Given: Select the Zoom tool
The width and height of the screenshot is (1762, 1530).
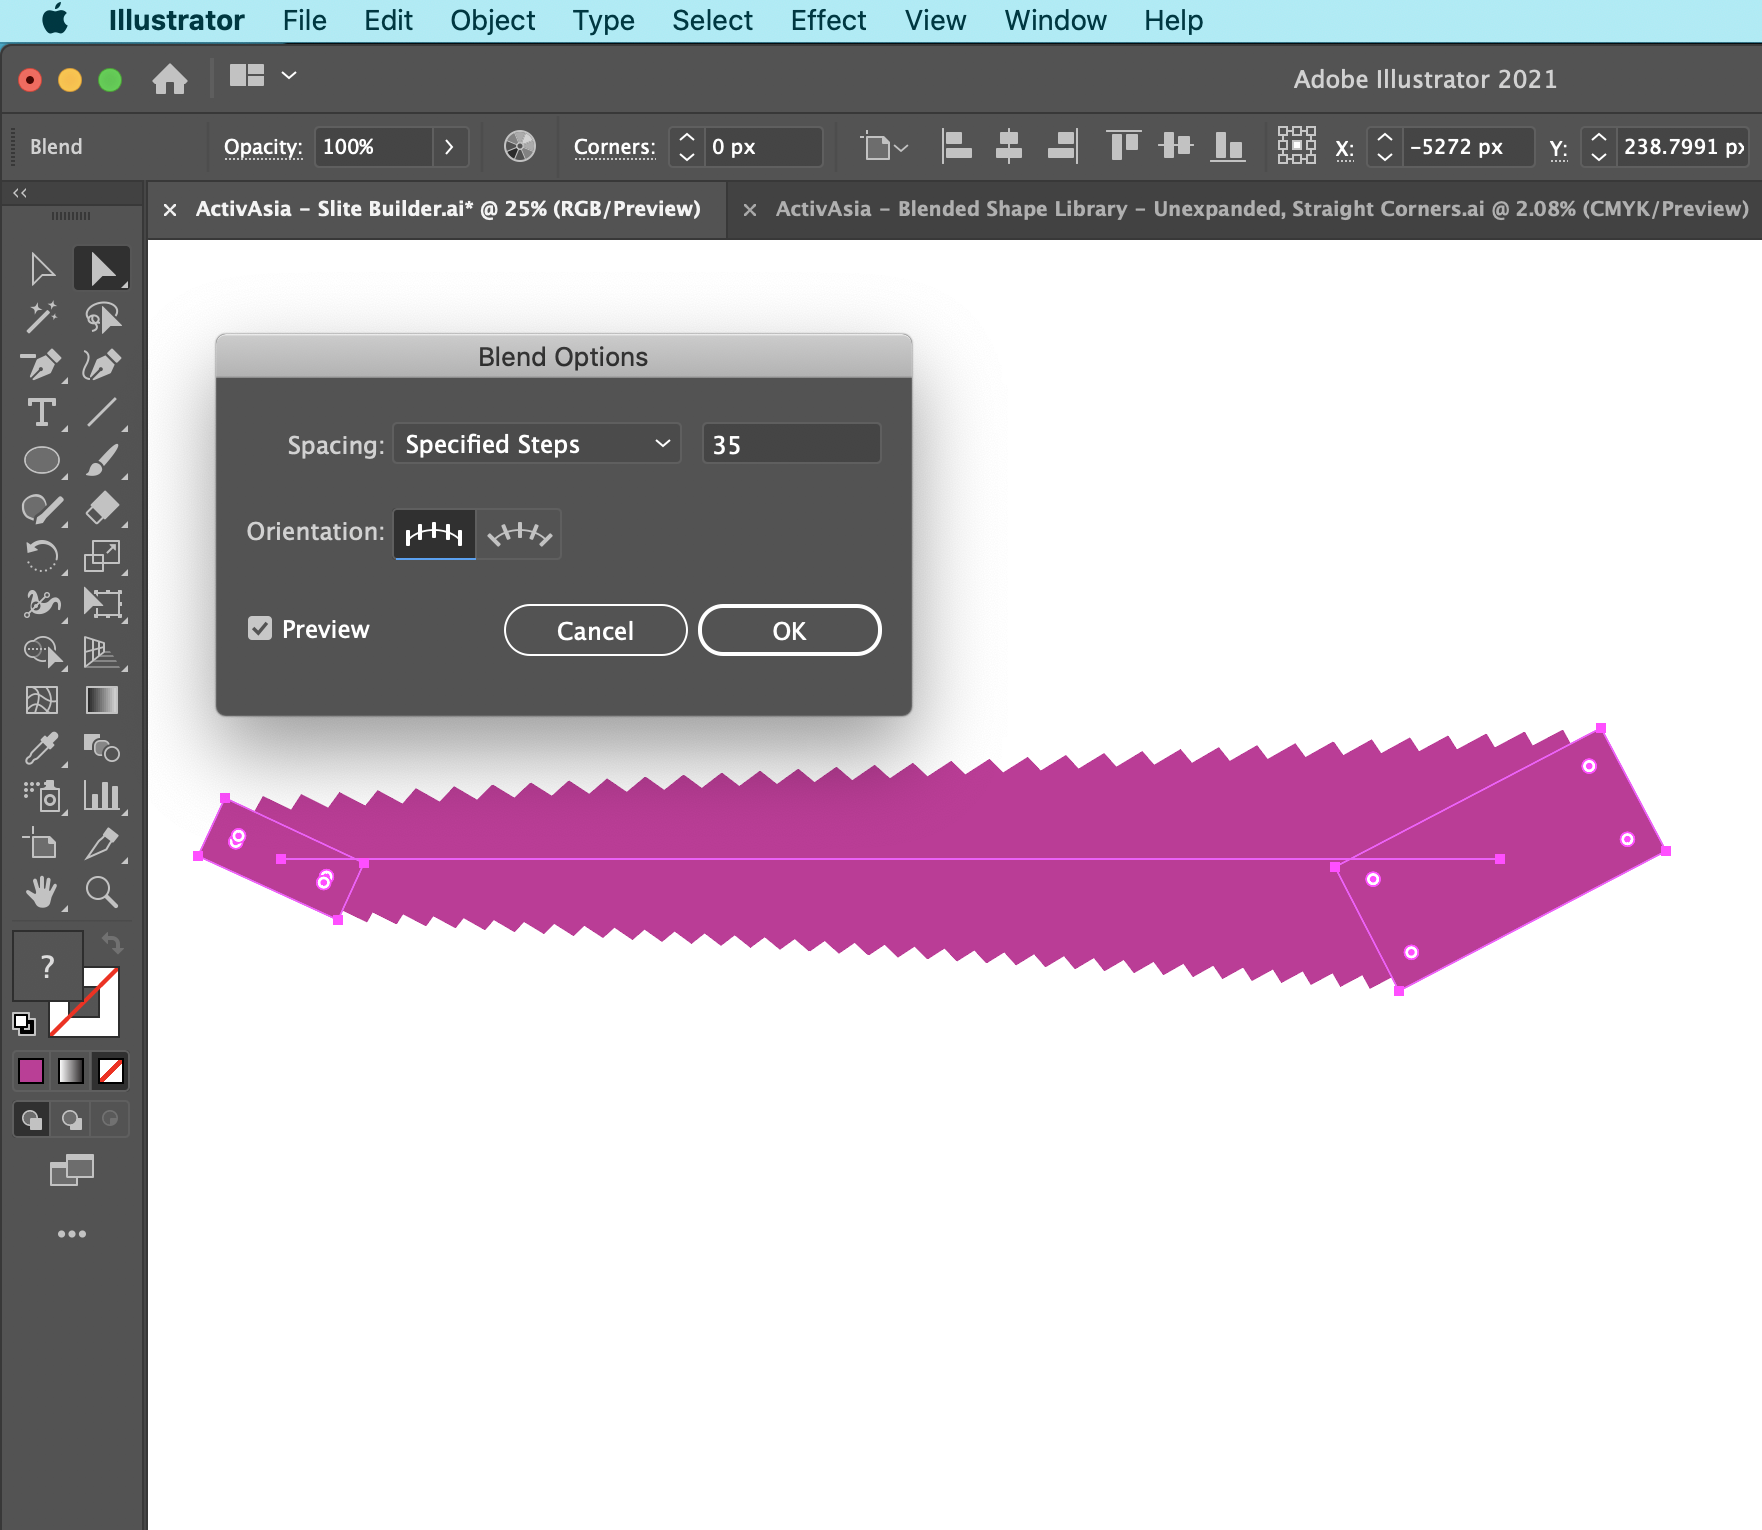Looking at the screenshot, I should point(103,893).
